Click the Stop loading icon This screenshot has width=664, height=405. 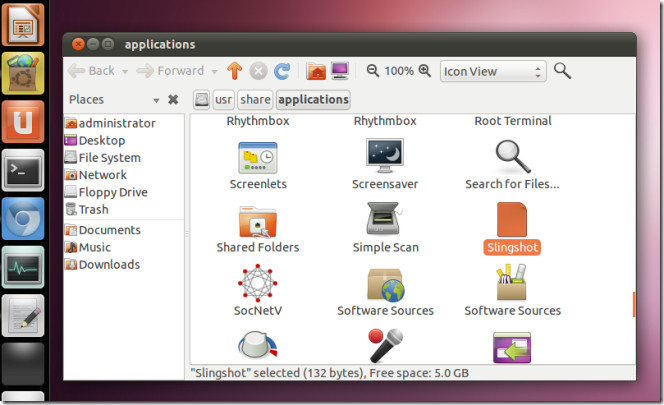(258, 71)
